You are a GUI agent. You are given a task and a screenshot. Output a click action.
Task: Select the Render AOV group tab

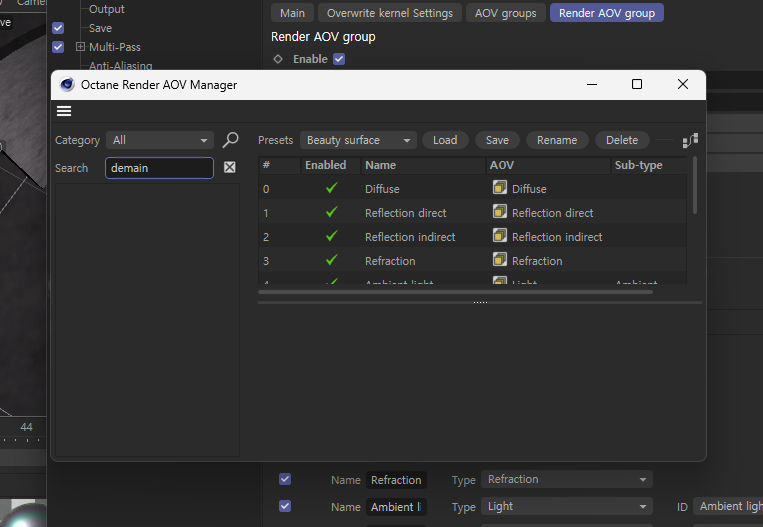click(x=607, y=13)
